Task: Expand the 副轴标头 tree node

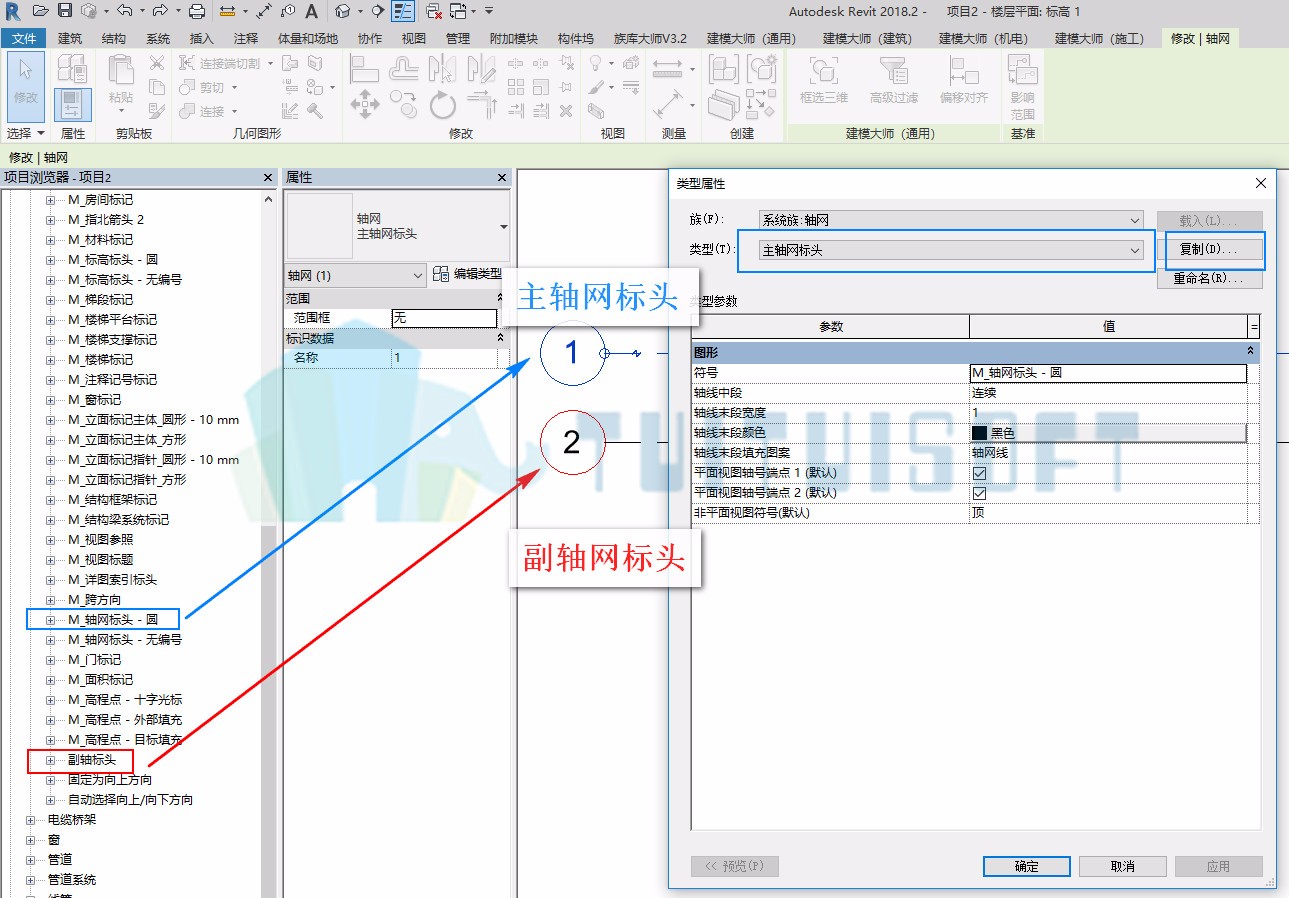Action: (x=51, y=760)
